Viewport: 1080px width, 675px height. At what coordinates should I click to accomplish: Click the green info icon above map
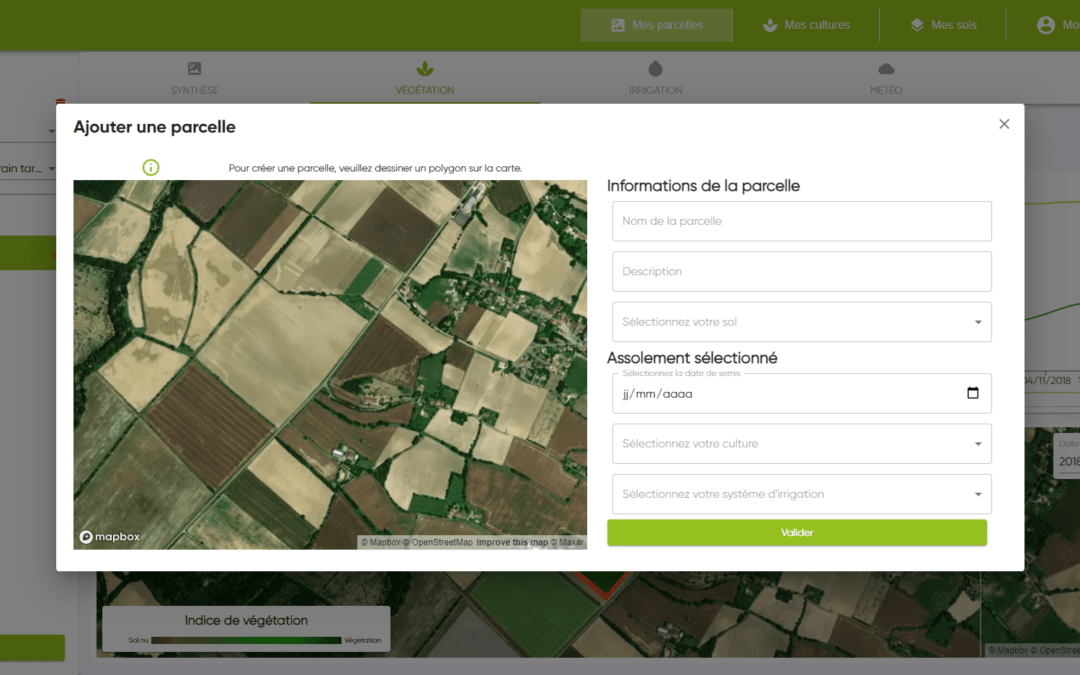click(x=151, y=167)
